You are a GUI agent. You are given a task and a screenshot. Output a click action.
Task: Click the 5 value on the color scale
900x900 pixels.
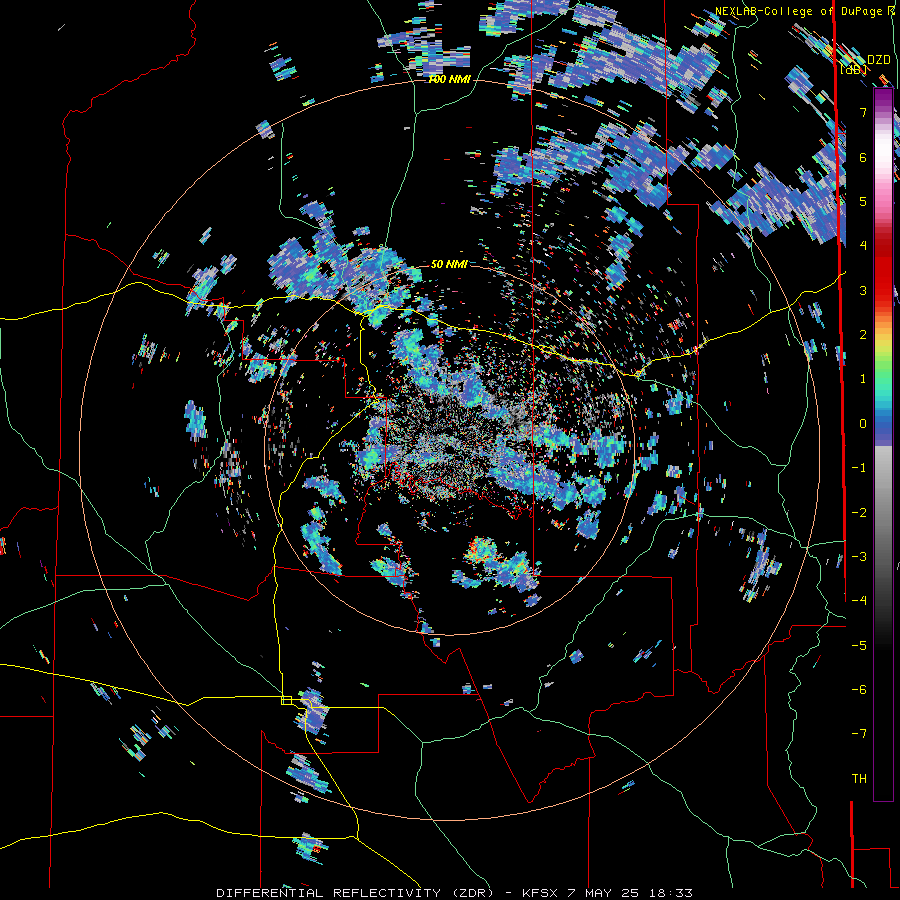point(863,201)
